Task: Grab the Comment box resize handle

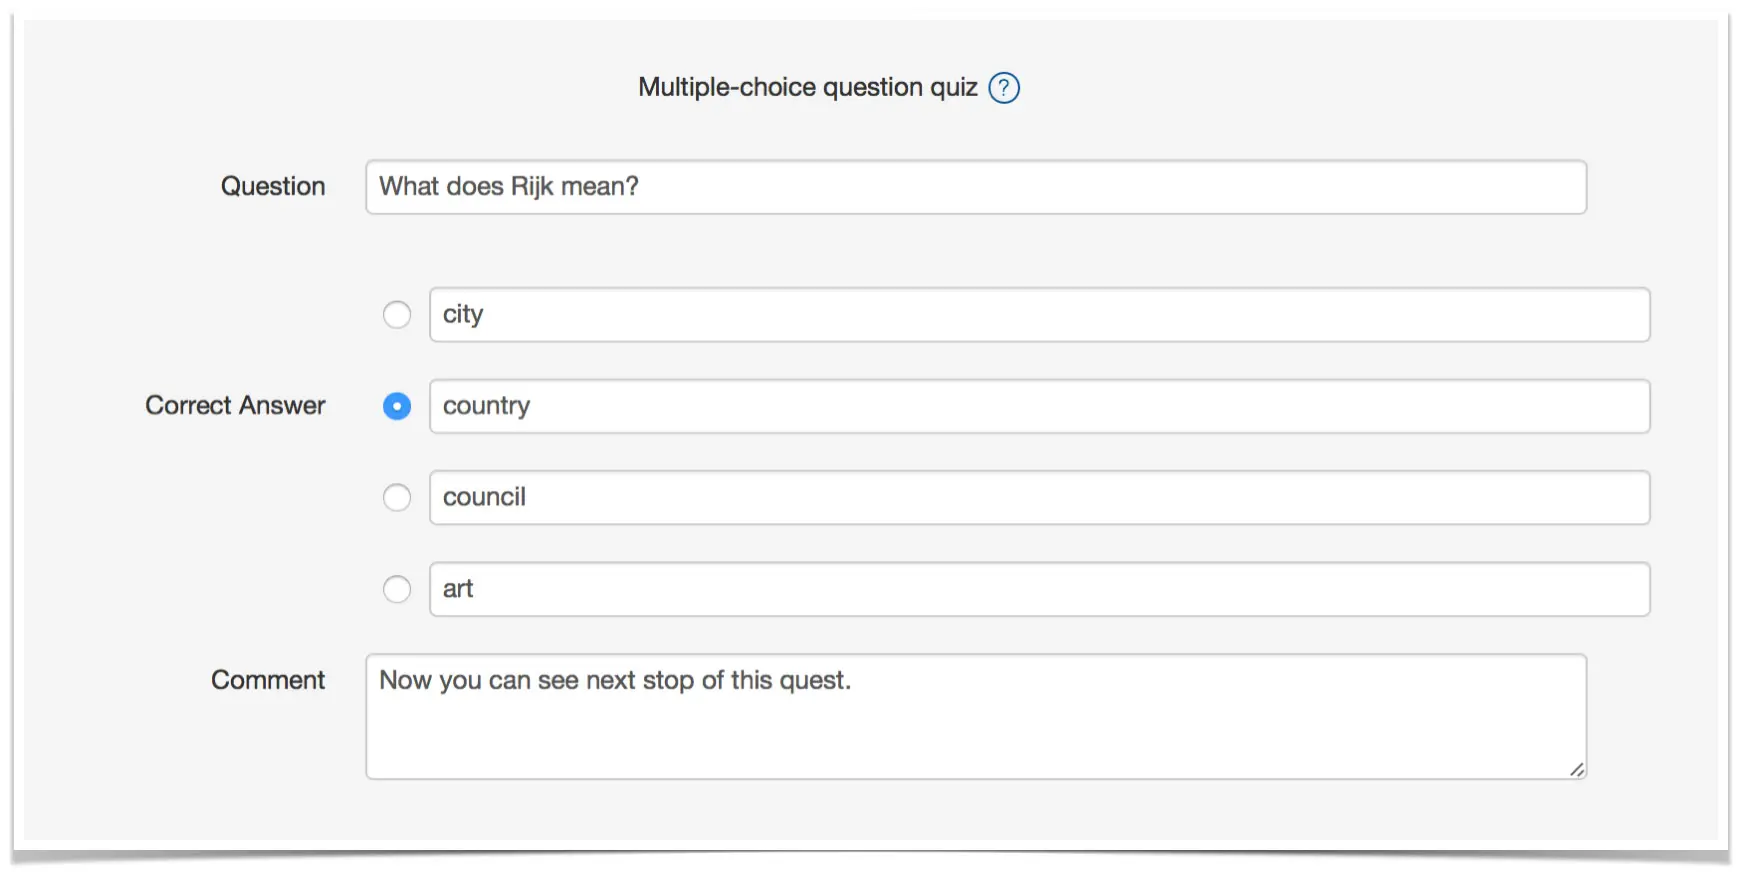Action: coord(1576,769)
